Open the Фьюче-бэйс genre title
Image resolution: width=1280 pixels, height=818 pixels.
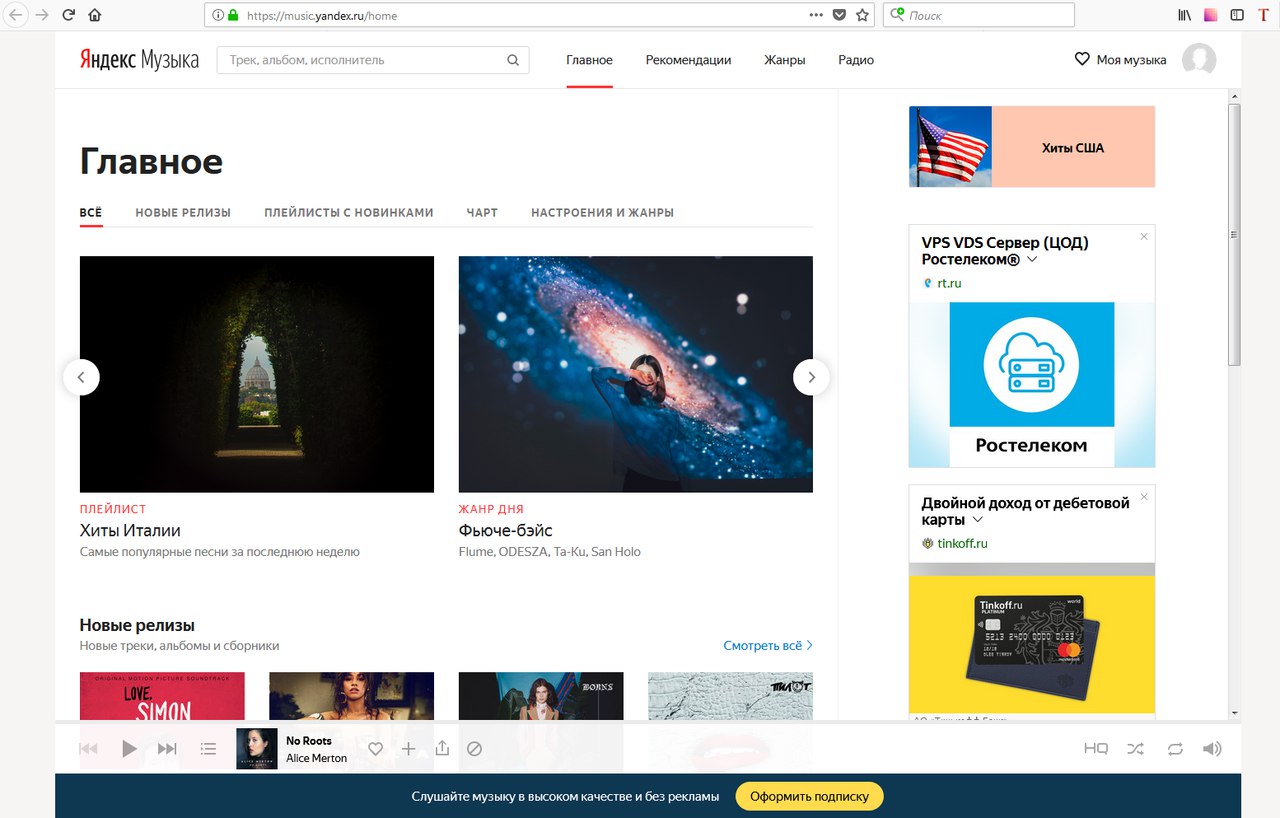pos(505,530)
